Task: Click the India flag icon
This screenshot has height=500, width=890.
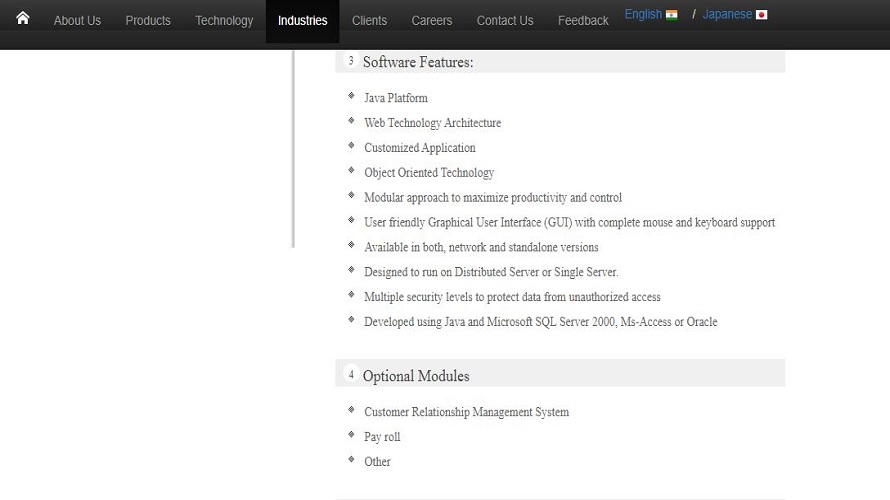Action: (671, 15)
